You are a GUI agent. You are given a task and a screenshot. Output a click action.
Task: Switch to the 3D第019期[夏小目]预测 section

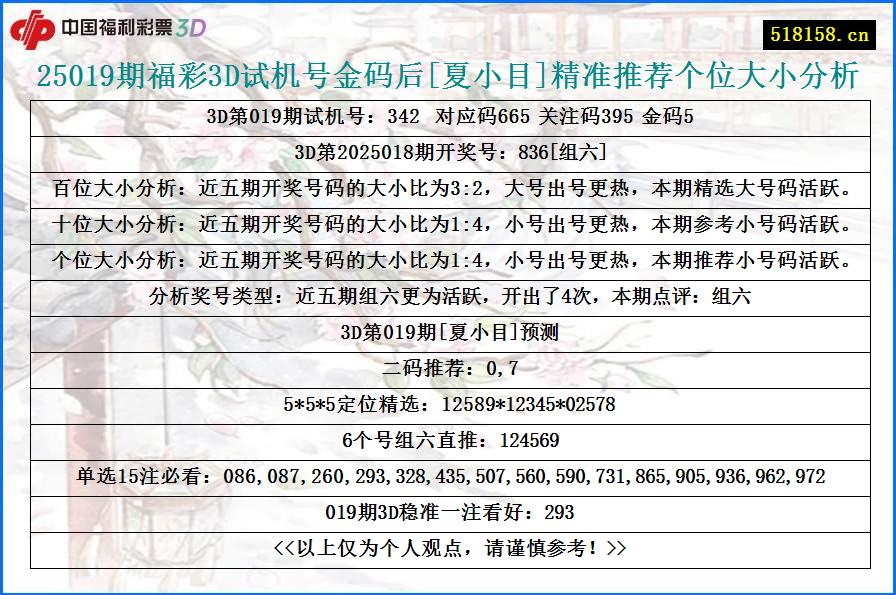448,331
